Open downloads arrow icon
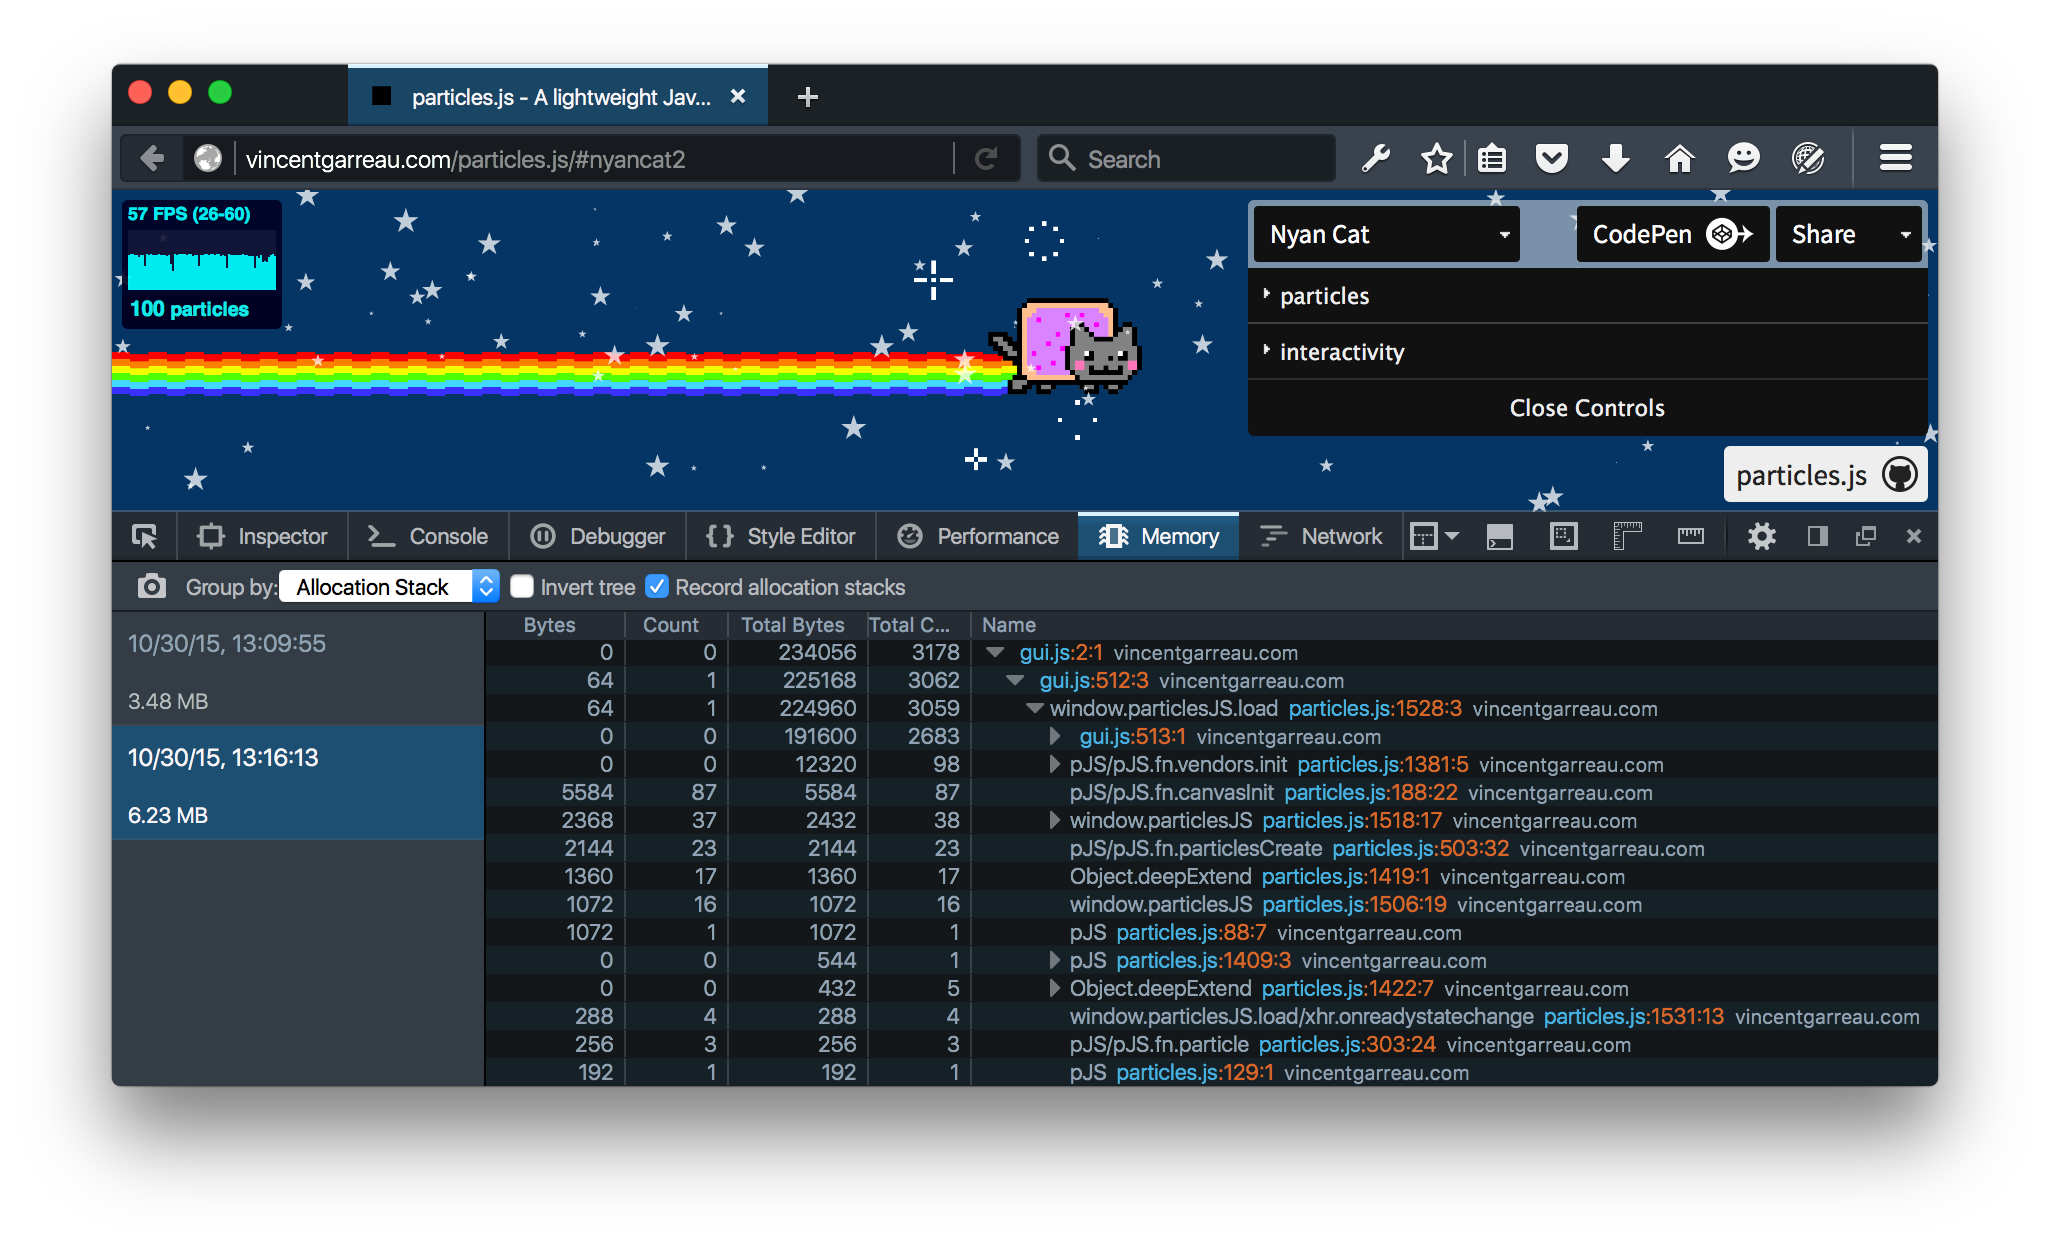The image size is (2050, 1246). point(1616,158)
